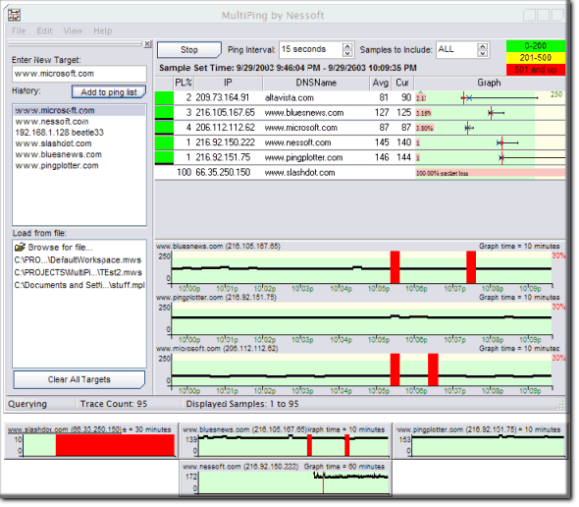Click the yellow 201-500 legend swatch

(x=535, y=58)
